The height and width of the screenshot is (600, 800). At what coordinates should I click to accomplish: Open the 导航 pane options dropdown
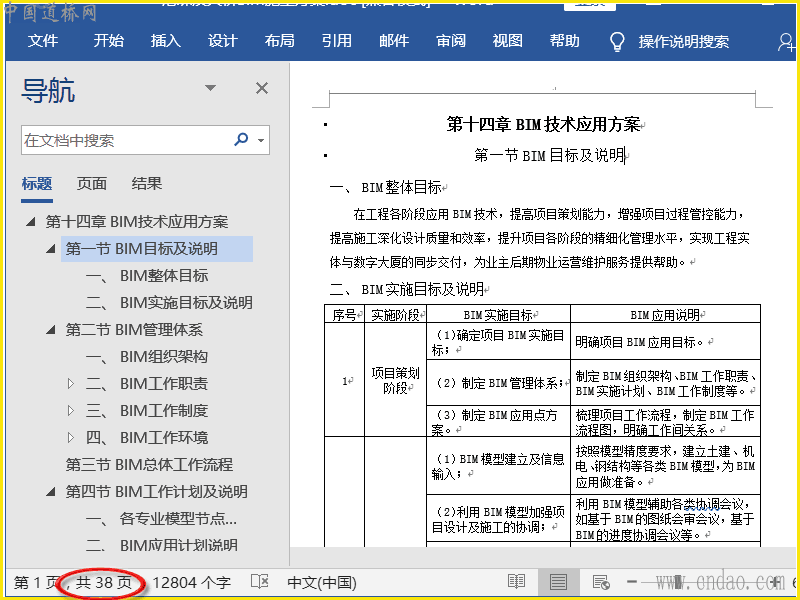[x=210, y=89]
